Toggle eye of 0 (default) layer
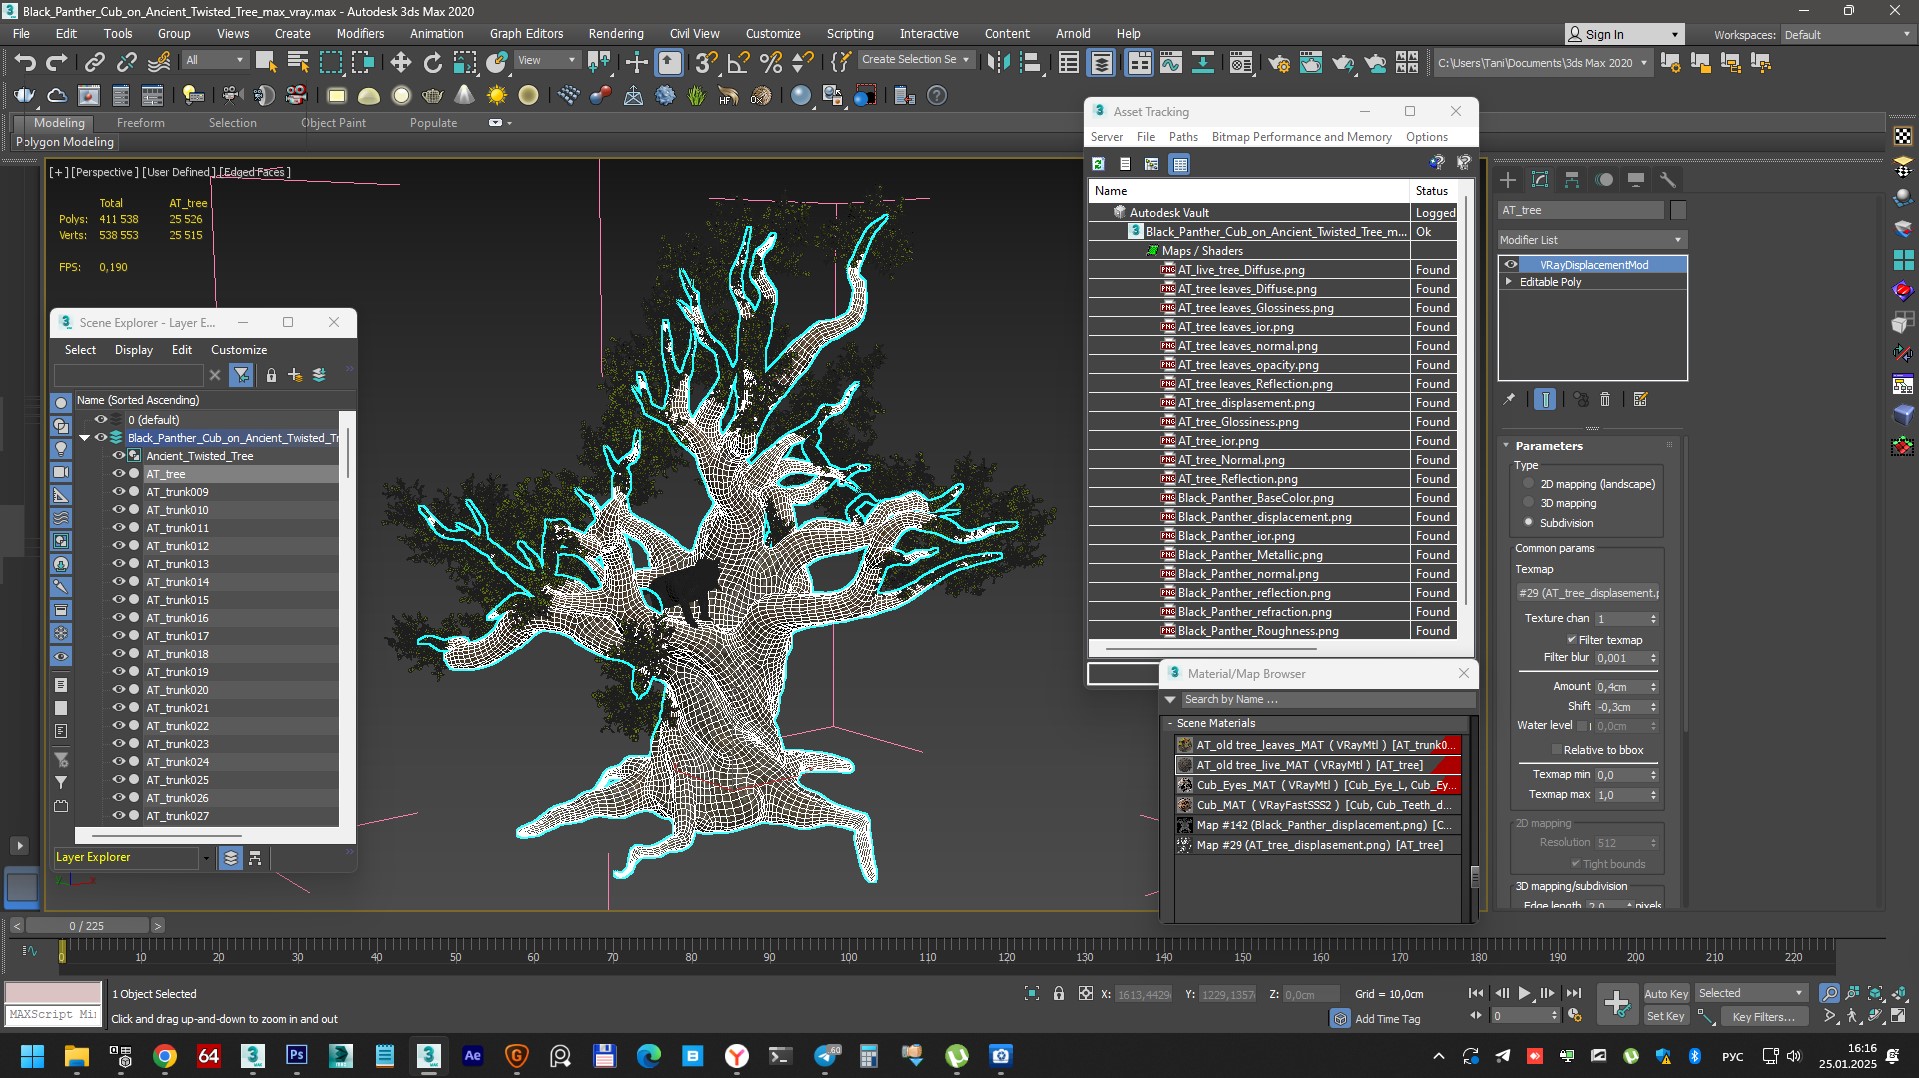 pyautogui.click(x=101, y=420)
